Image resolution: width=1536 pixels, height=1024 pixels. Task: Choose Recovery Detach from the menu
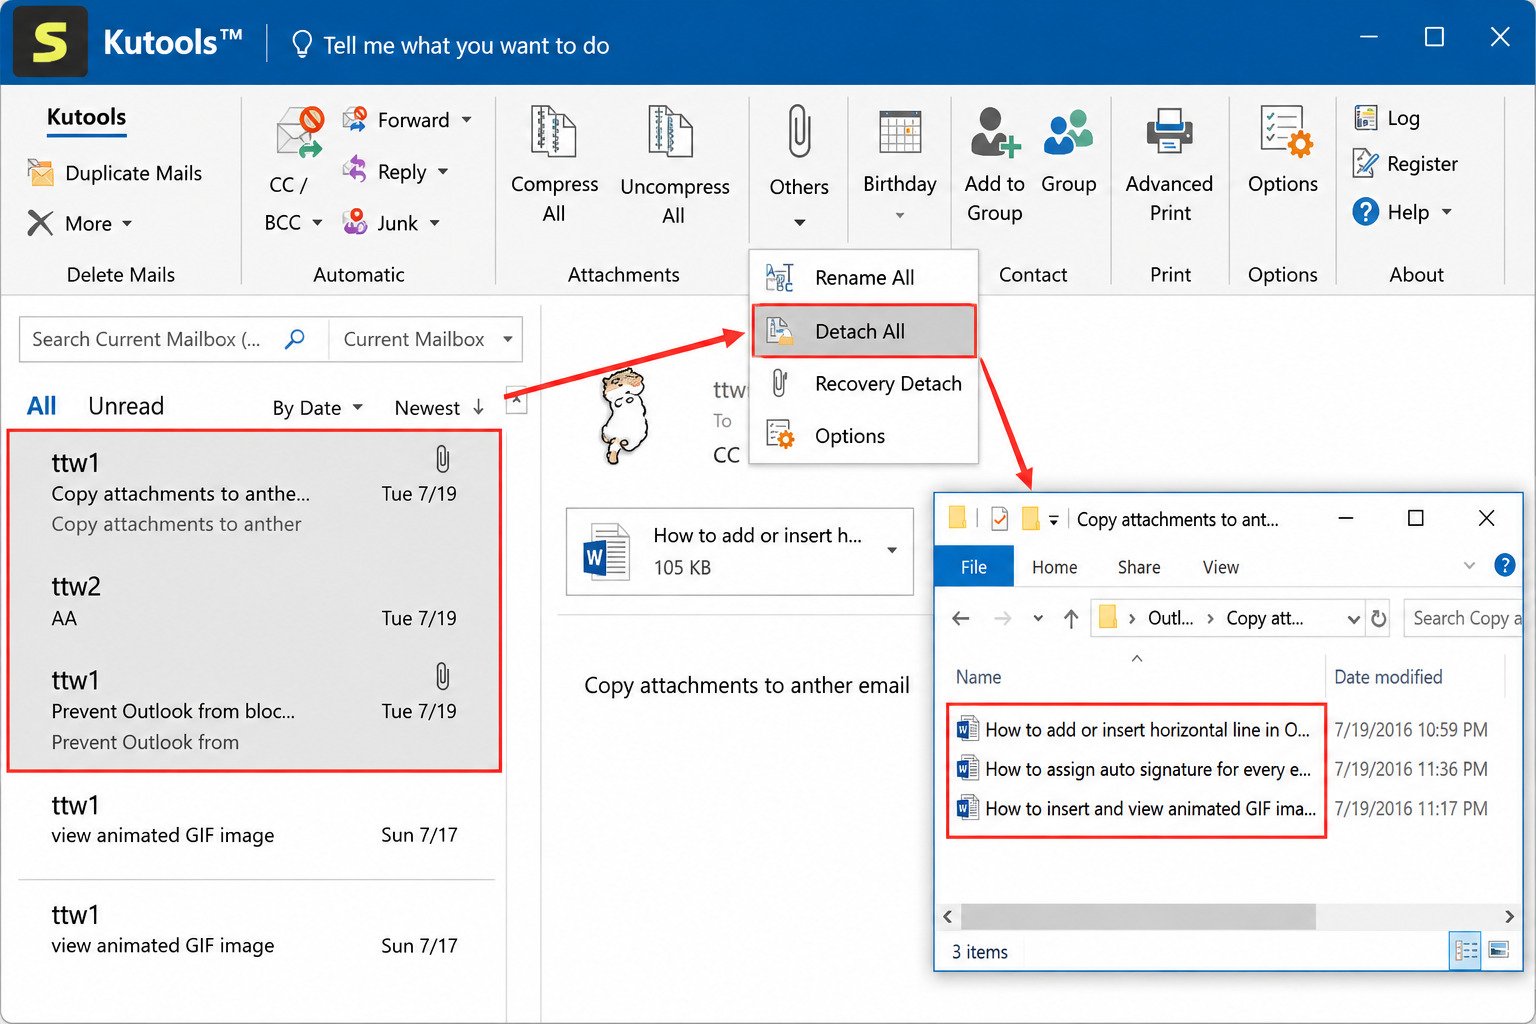[x=864, y=384]
